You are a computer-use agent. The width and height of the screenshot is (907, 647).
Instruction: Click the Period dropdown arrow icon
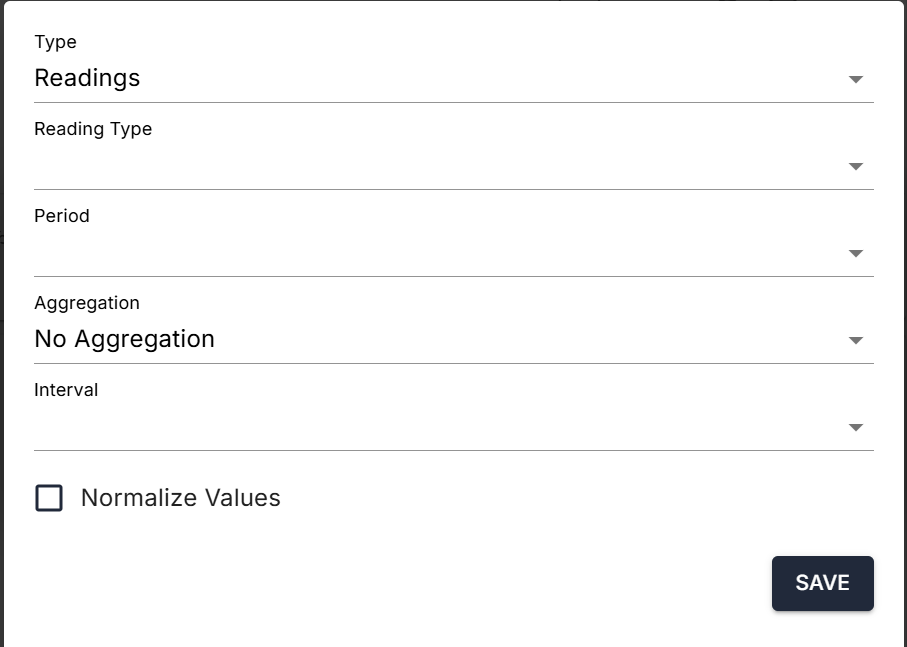[x=855, y=253]
